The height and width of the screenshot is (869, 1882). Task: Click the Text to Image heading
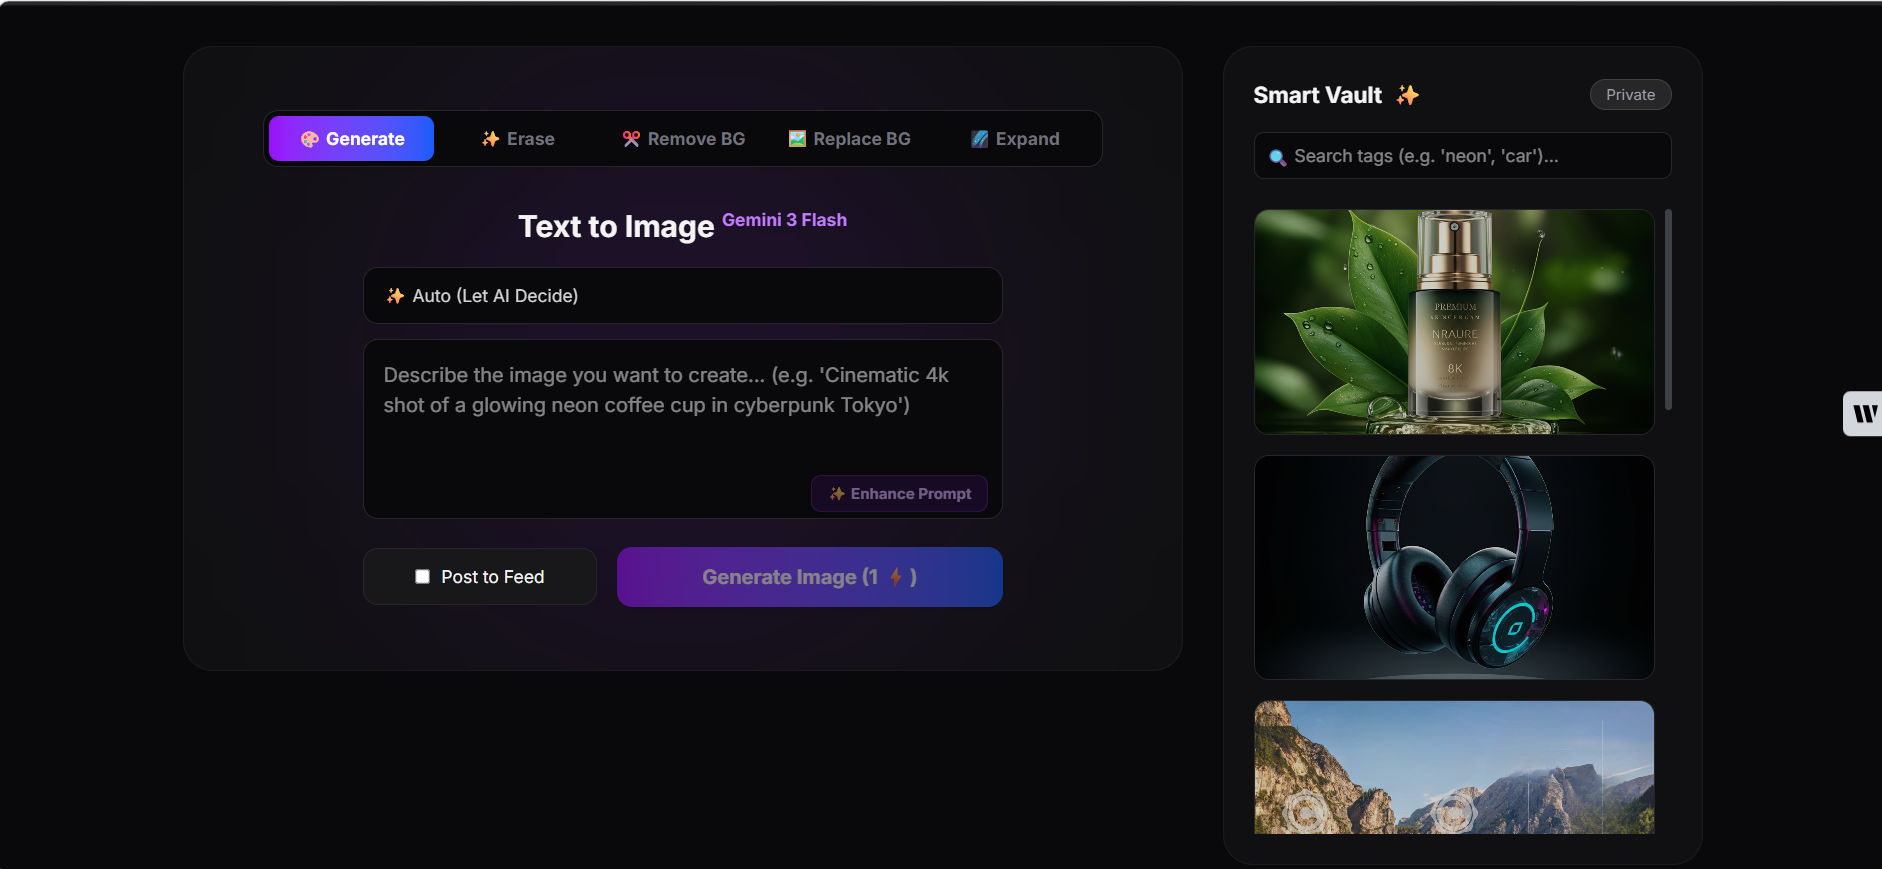pyautogui.click(x=616, y=227)
